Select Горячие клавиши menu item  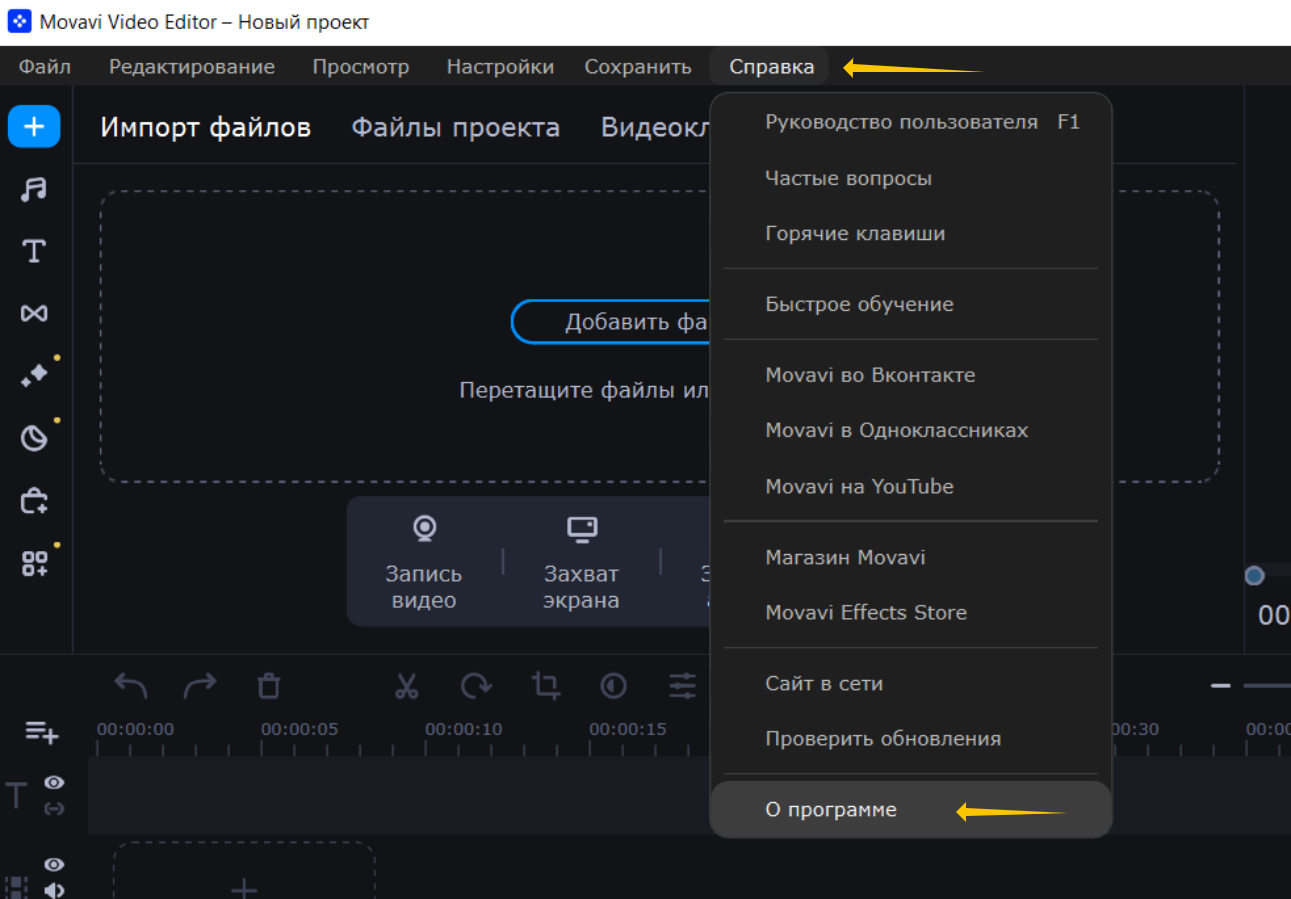911,233
